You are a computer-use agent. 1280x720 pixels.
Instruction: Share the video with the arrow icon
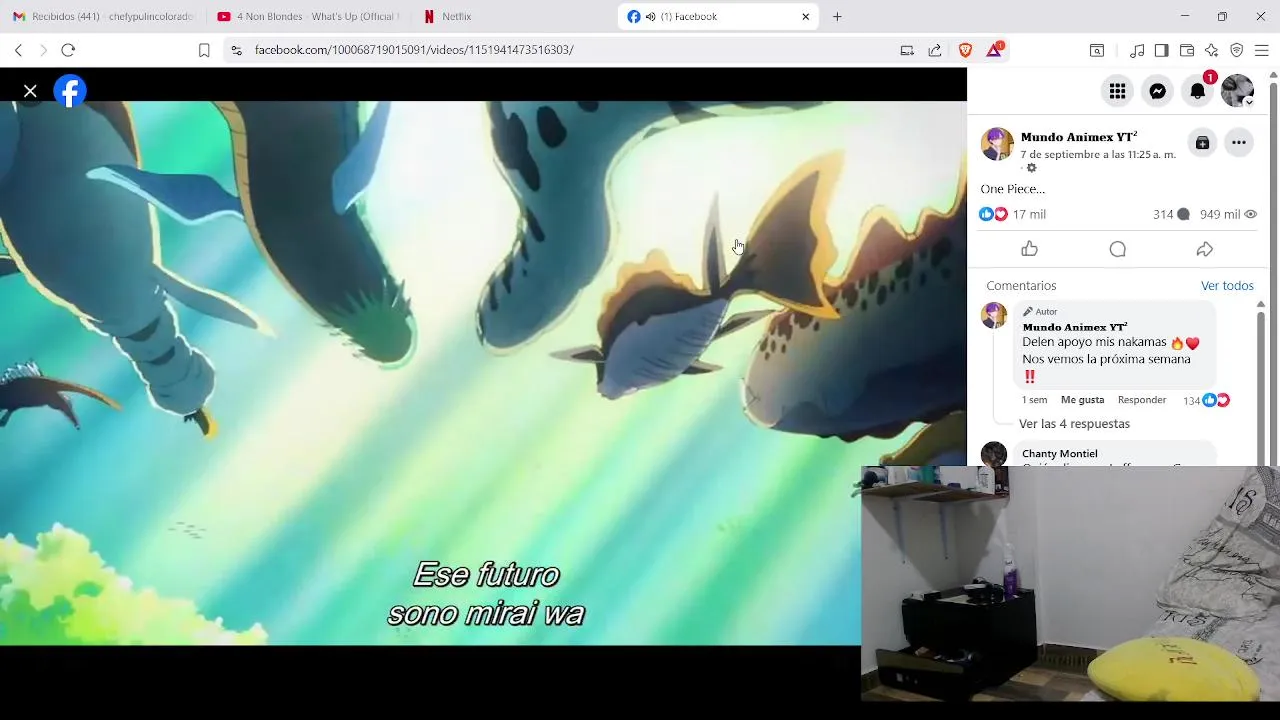click(1205, 249)
